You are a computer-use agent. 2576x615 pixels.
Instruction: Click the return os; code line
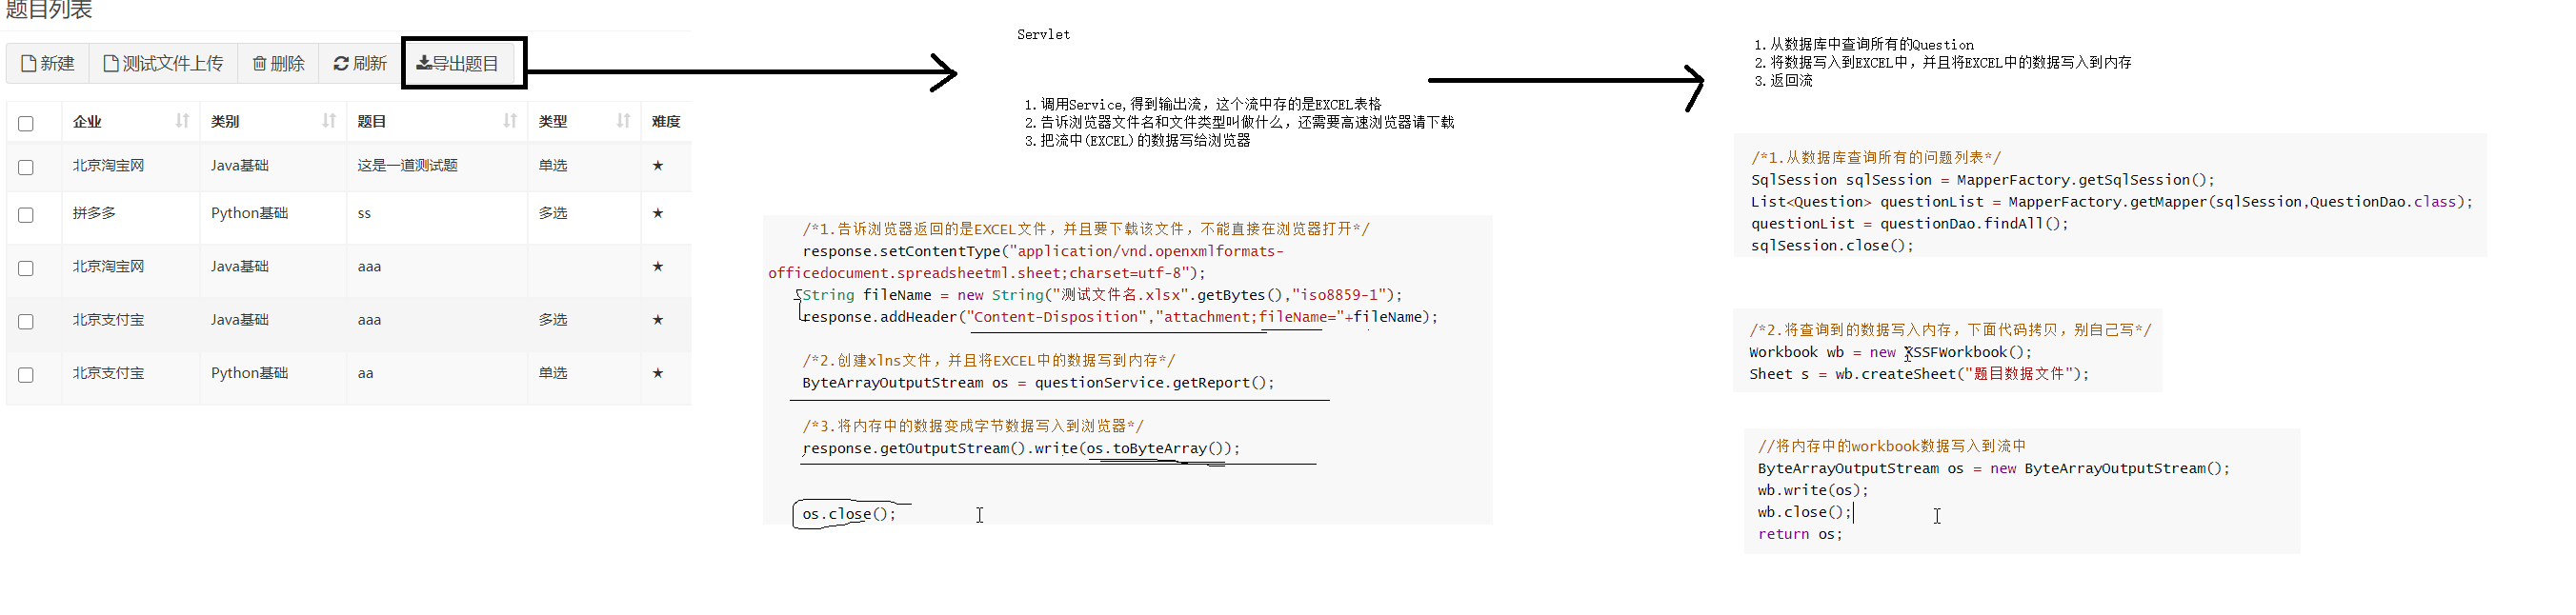coord(1800,534)
